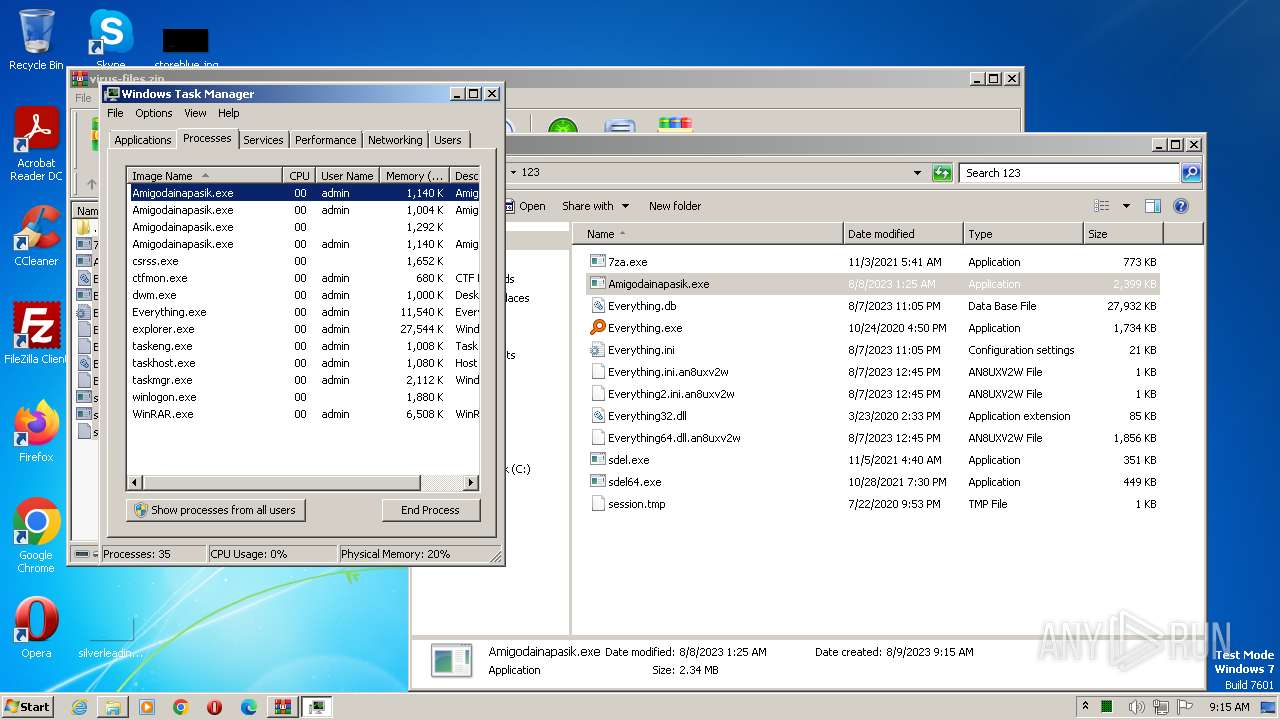
Task: Refresh the Explorer address bar
Action: pyautogui.click(x=942, y=173)
